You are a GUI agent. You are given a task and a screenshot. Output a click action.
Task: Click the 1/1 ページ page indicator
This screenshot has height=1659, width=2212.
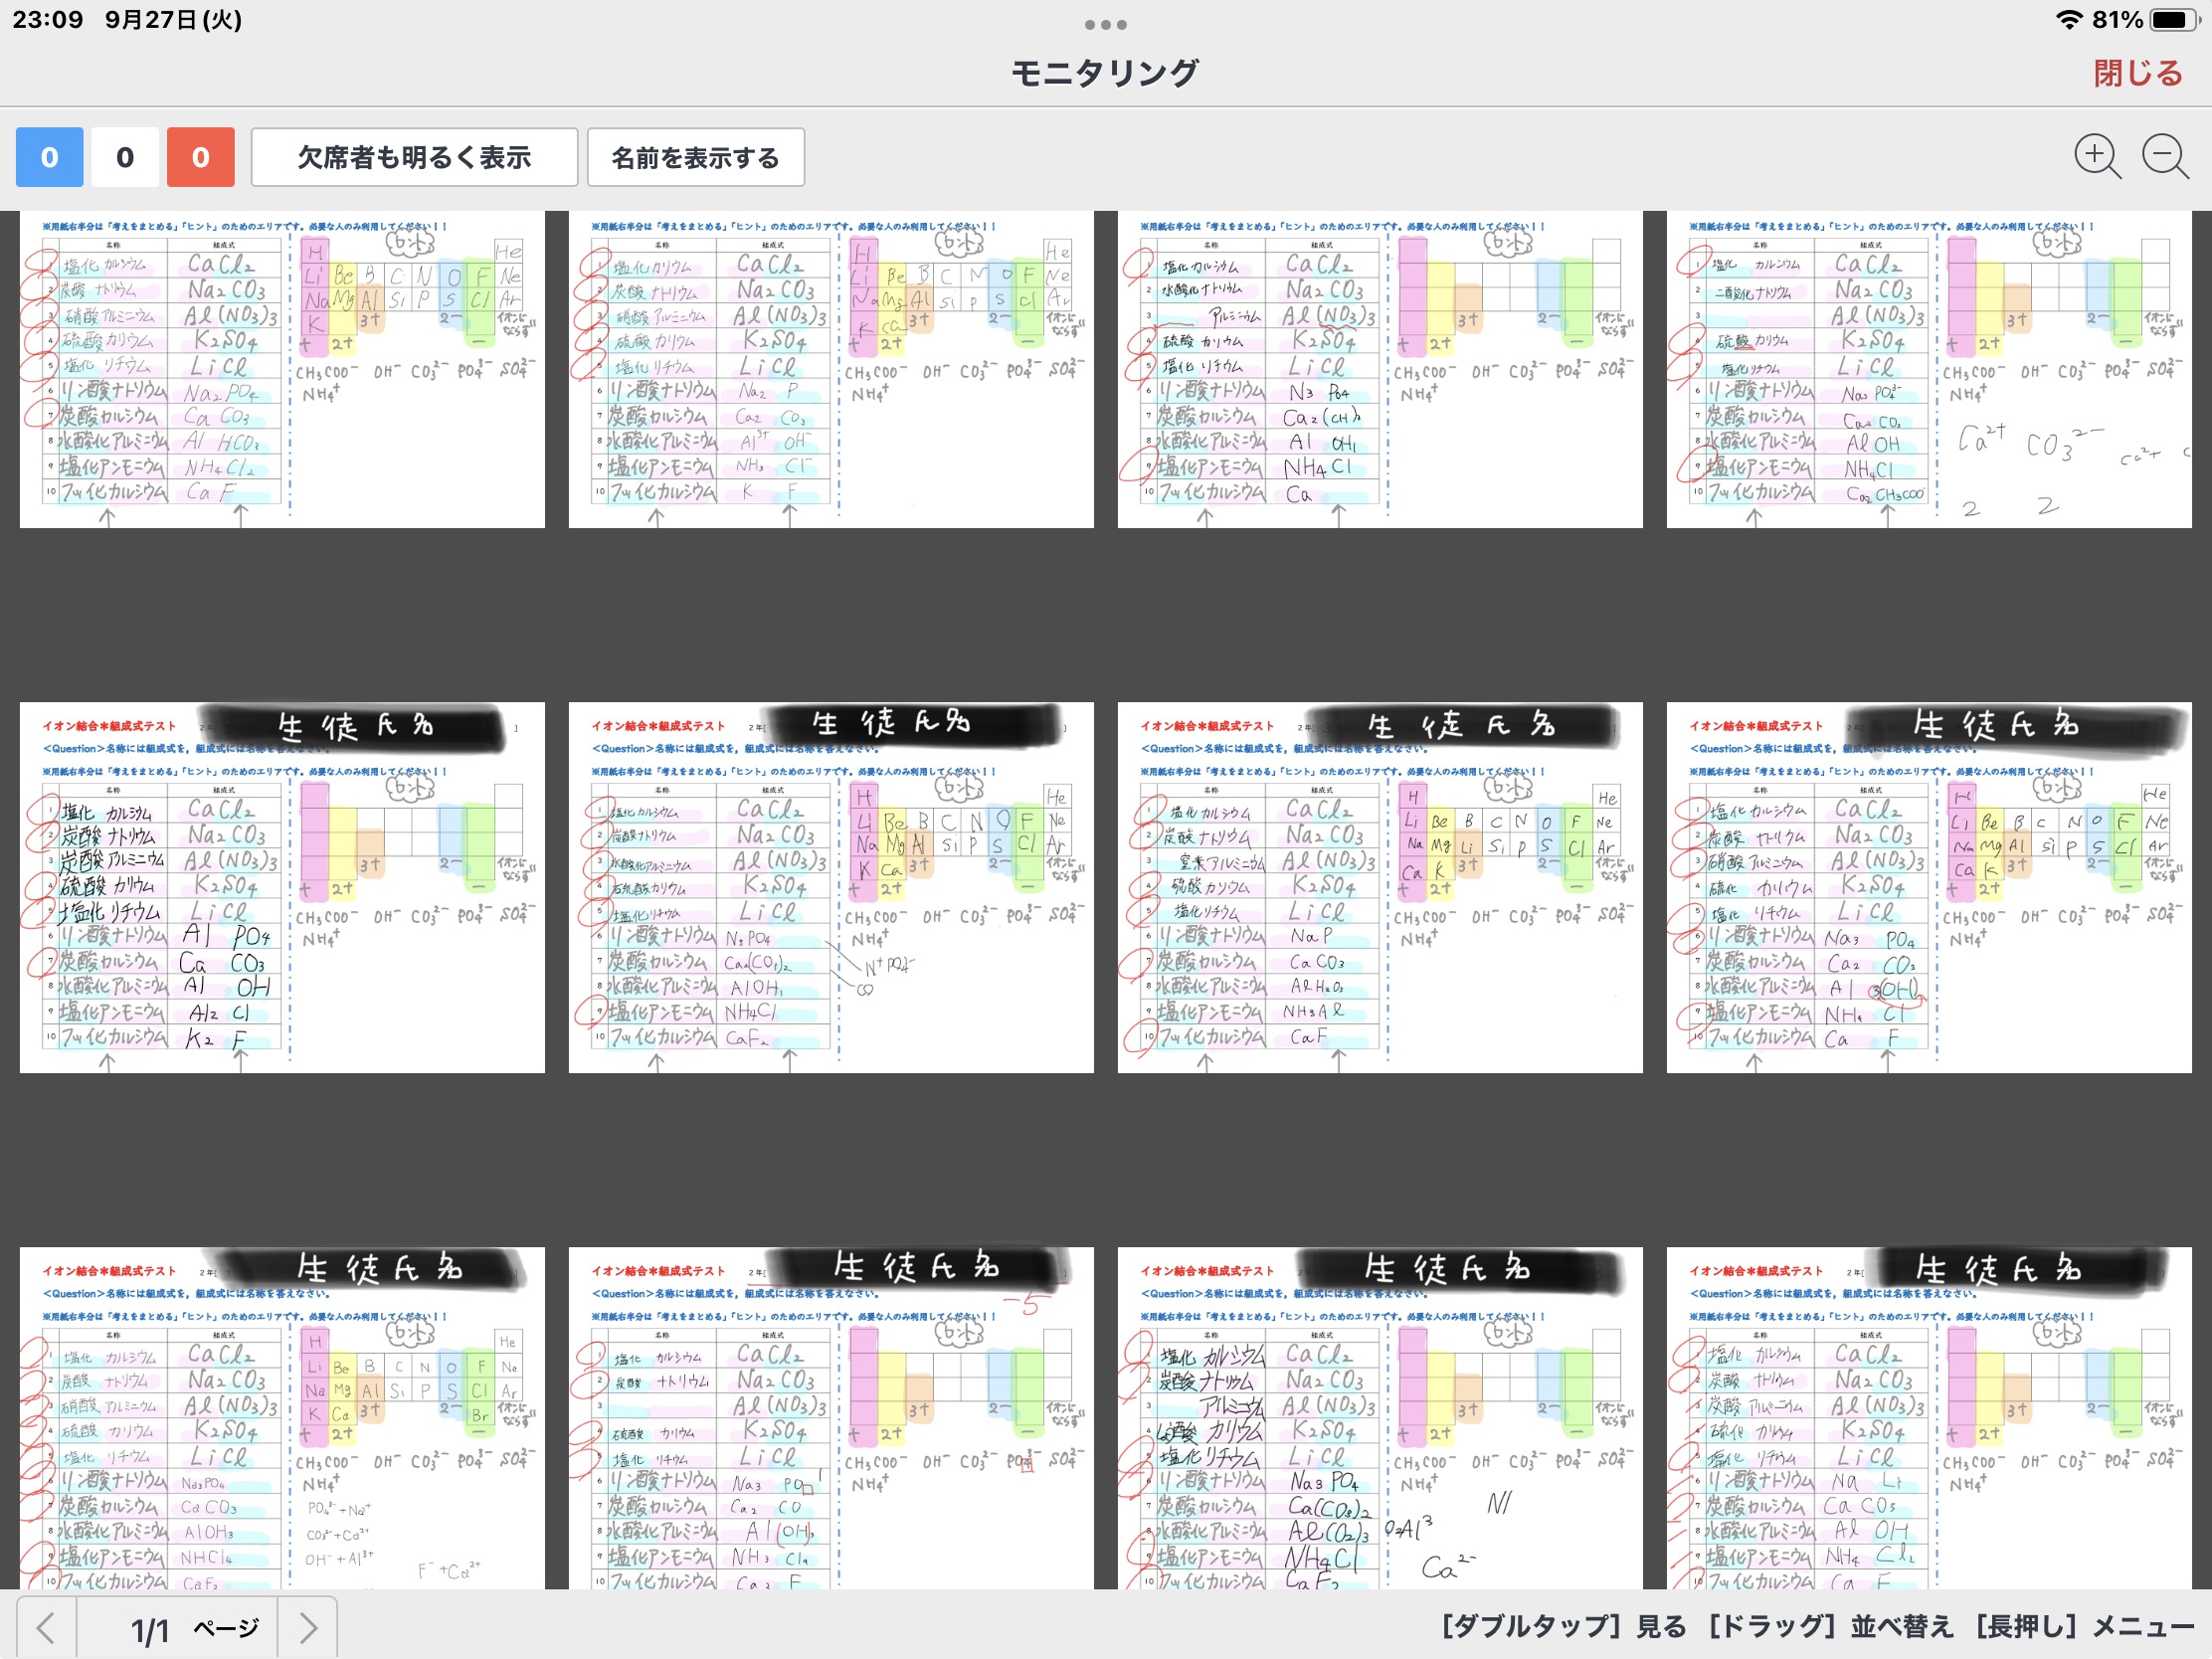click(190, 1628)
